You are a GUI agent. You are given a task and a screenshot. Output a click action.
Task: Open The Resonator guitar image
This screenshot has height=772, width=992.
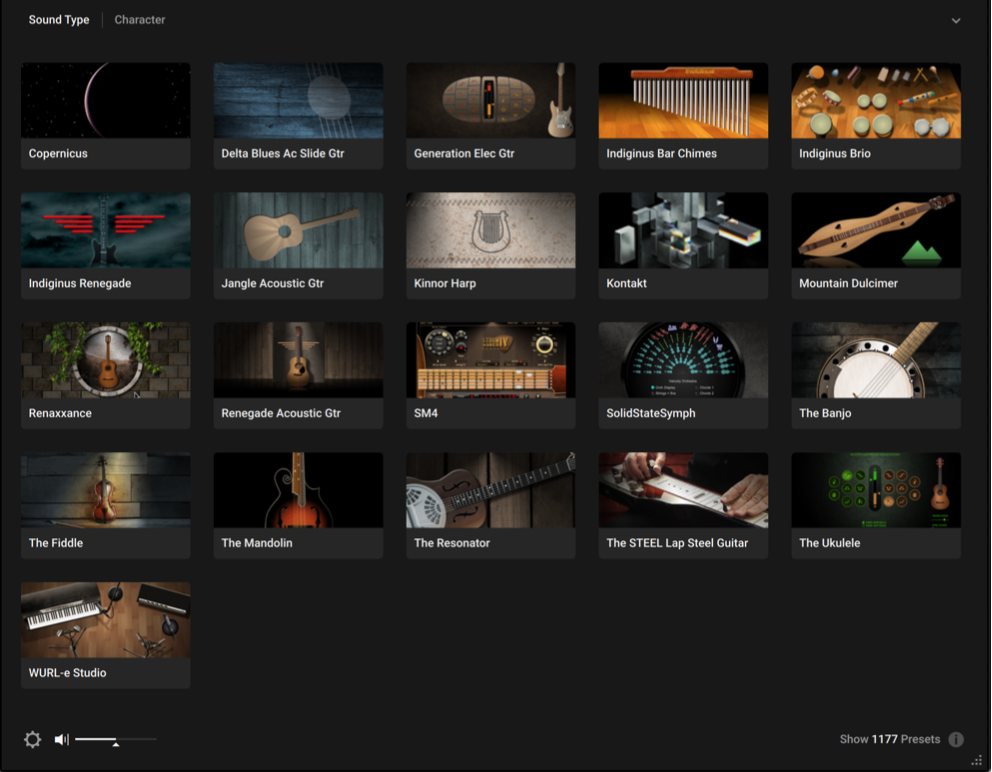point(491,490)
